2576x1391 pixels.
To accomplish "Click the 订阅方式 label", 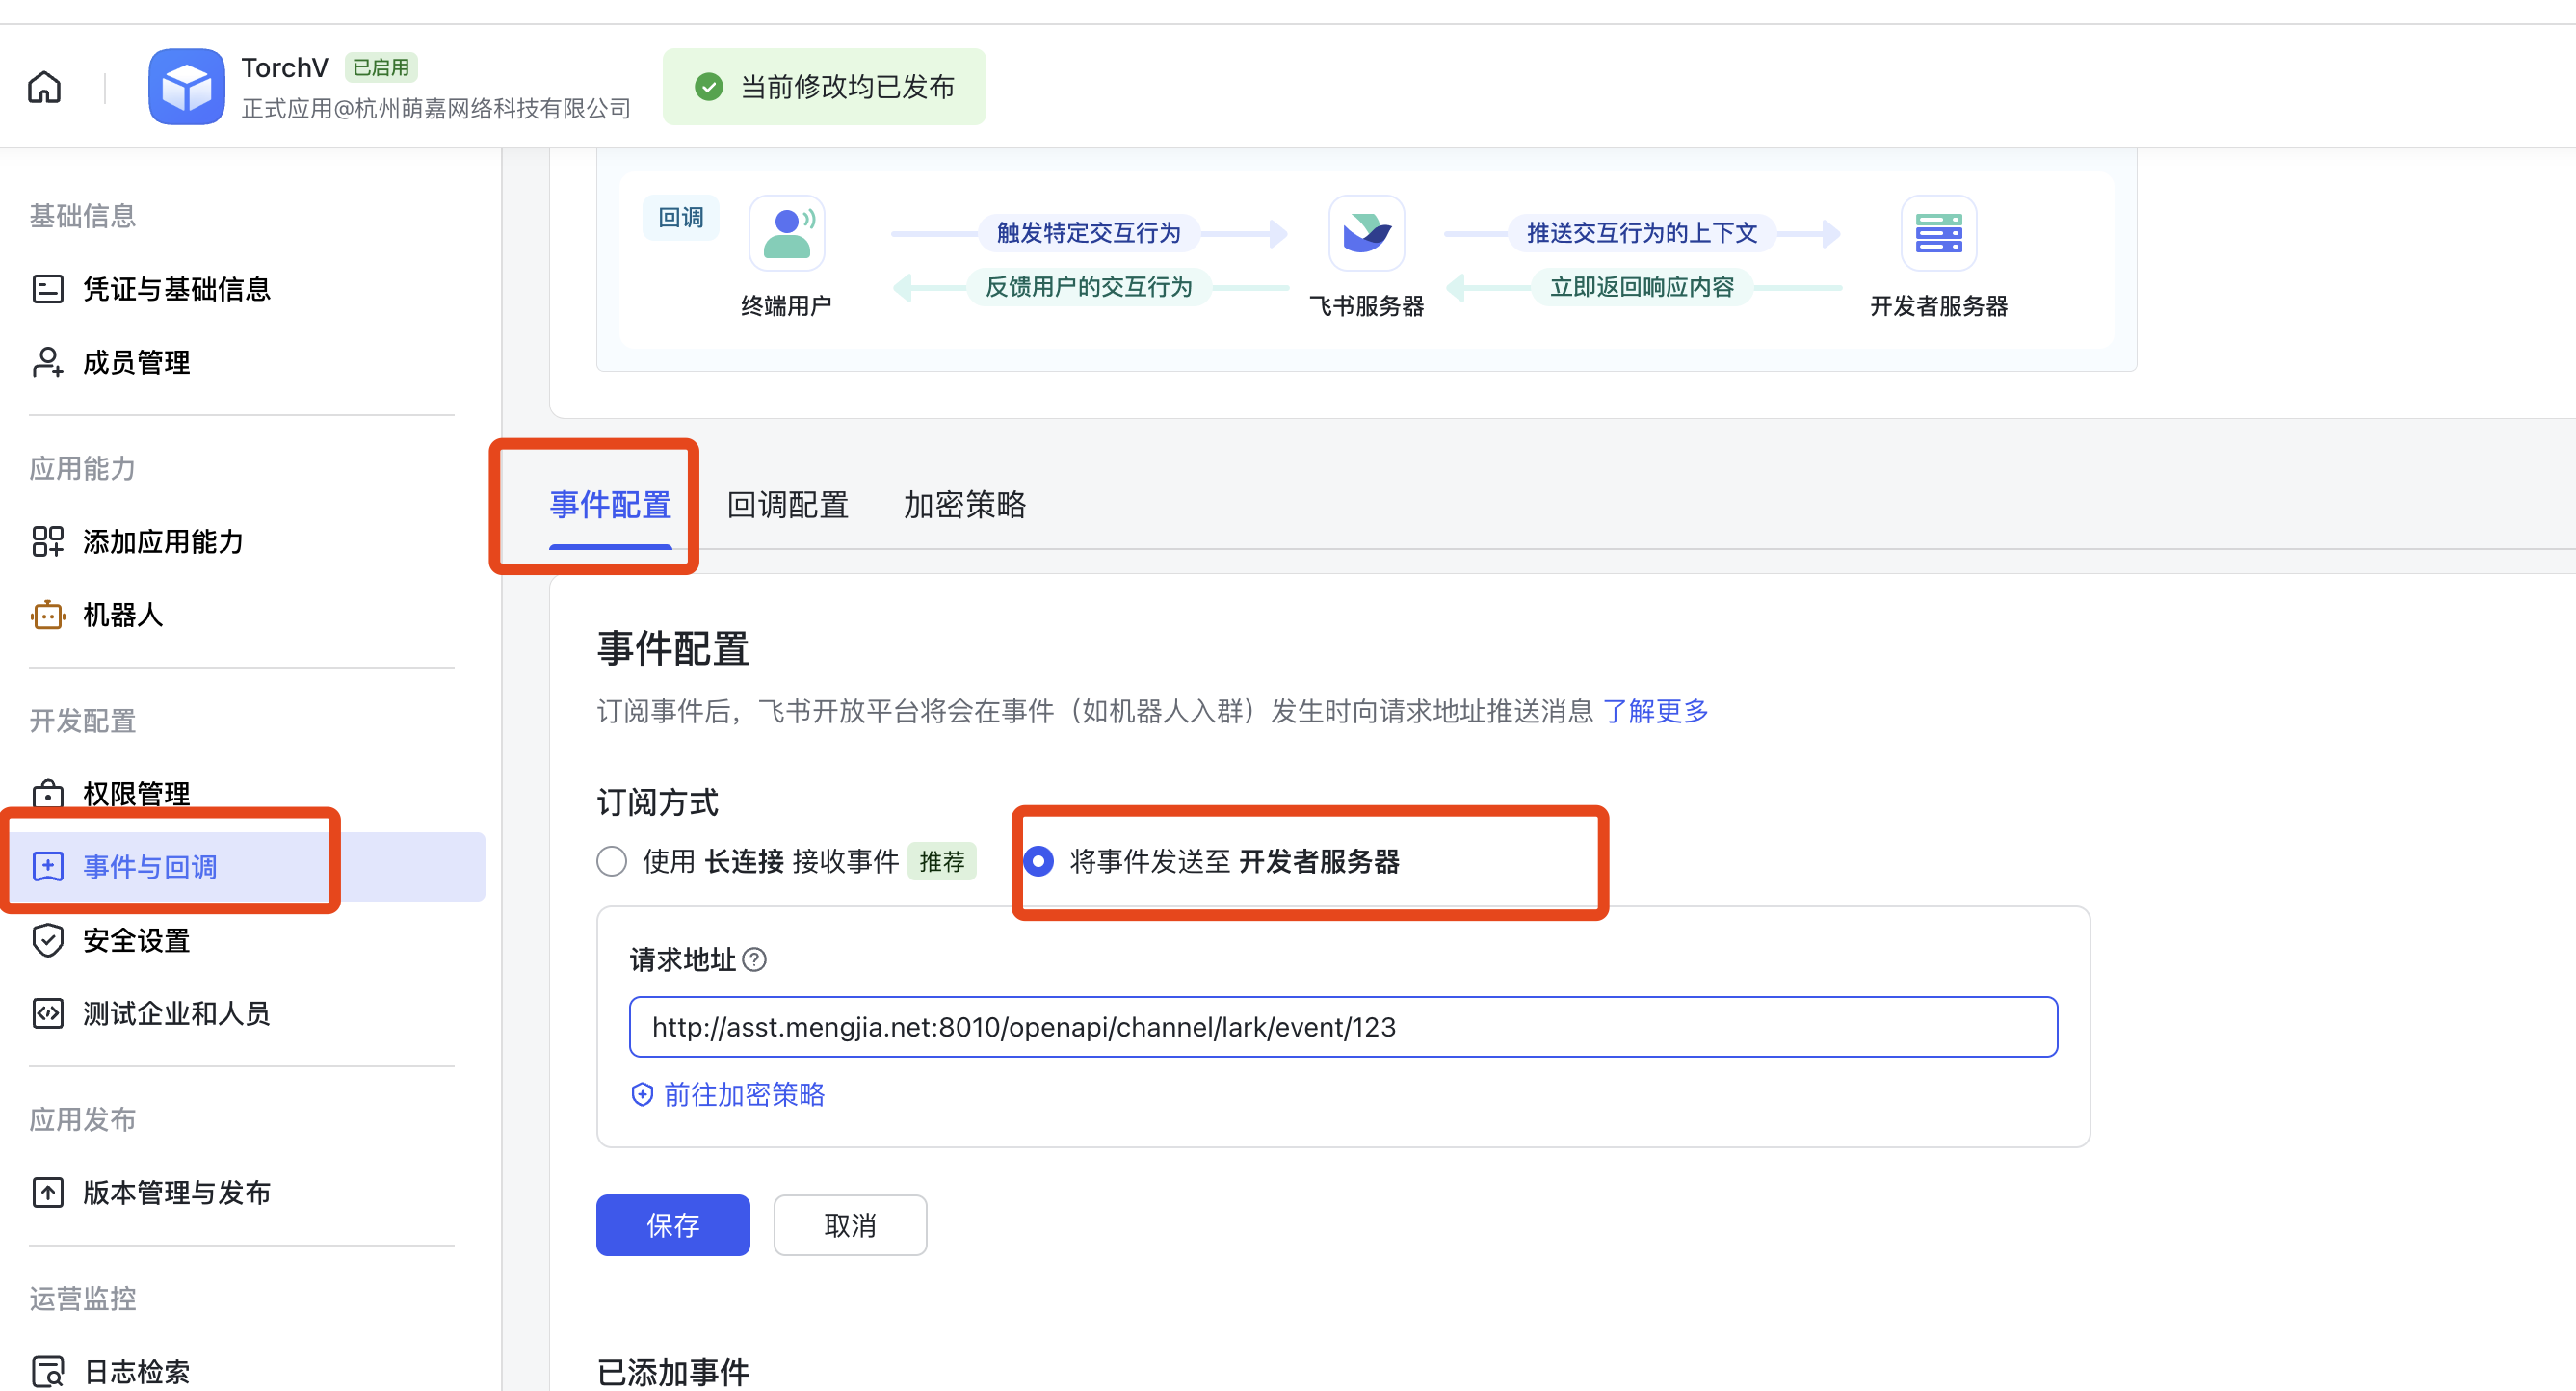I will coord(657,802).
